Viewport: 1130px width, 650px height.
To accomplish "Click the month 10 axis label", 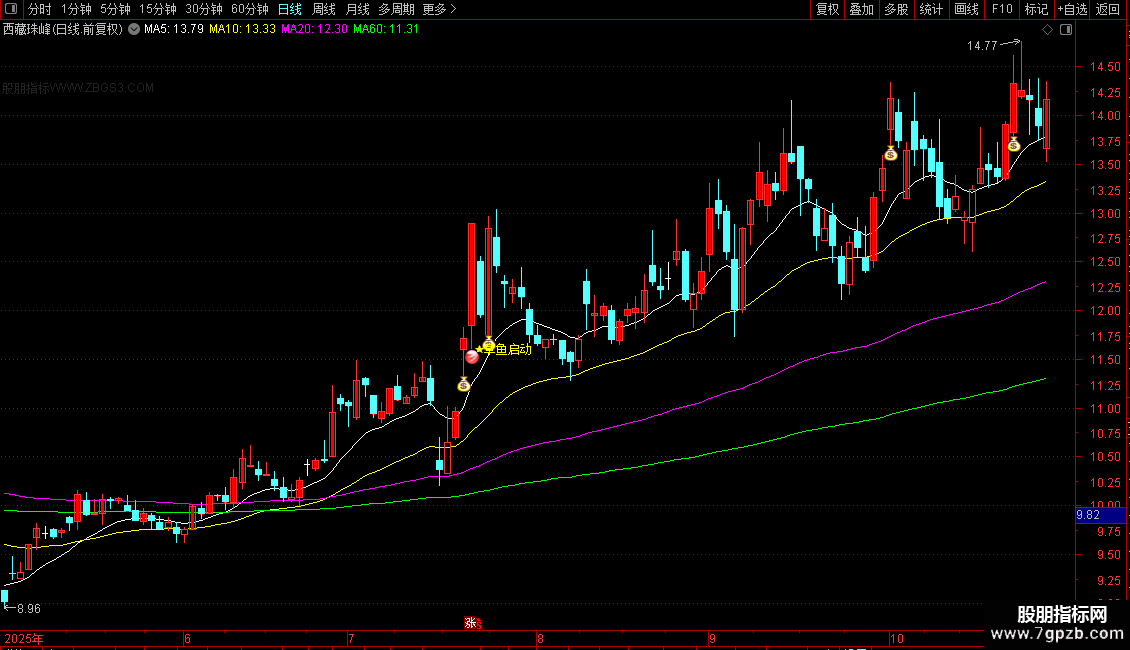I will (896, 638).
